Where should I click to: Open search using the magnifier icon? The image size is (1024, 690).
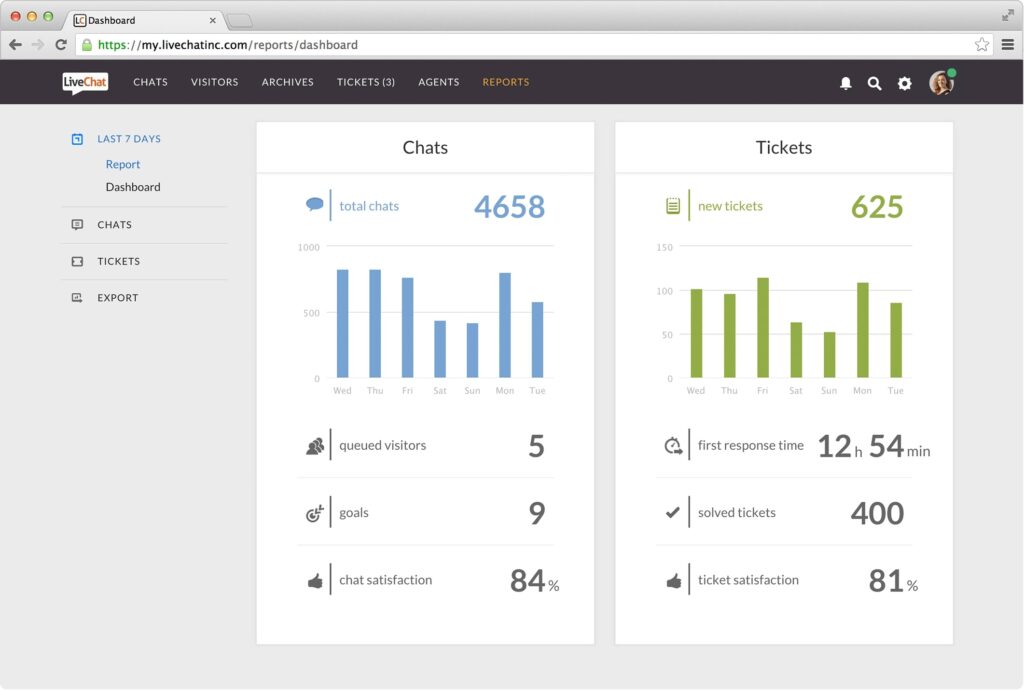click(x=875, y=83)
